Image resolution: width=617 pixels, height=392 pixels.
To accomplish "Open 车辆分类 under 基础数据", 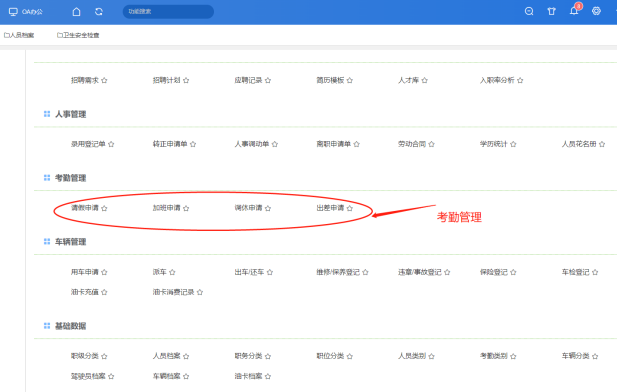I will pyautogui.click(x=576, y=356).
